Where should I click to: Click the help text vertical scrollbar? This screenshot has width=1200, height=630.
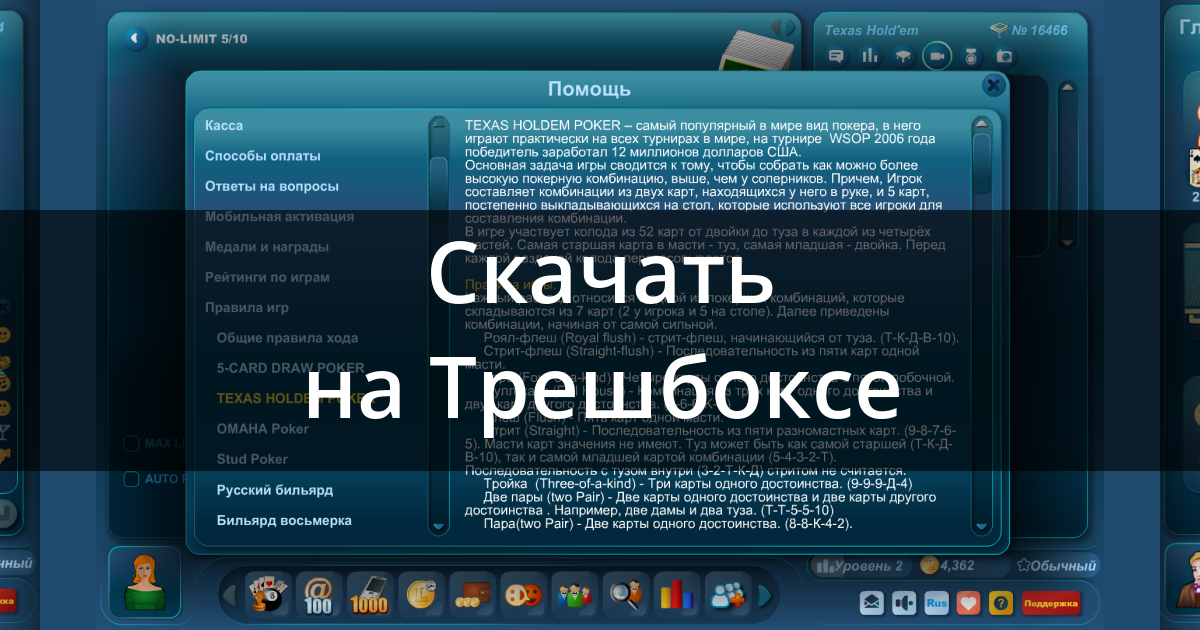981,325
